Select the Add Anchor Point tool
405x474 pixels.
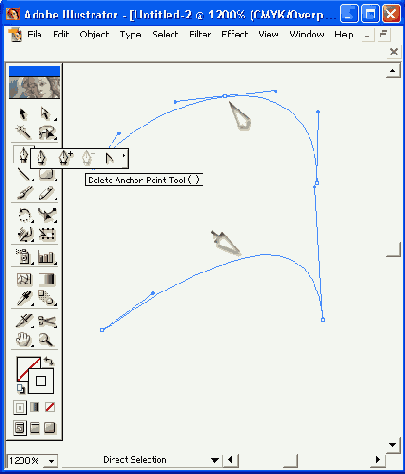click(x=65, y=158)
